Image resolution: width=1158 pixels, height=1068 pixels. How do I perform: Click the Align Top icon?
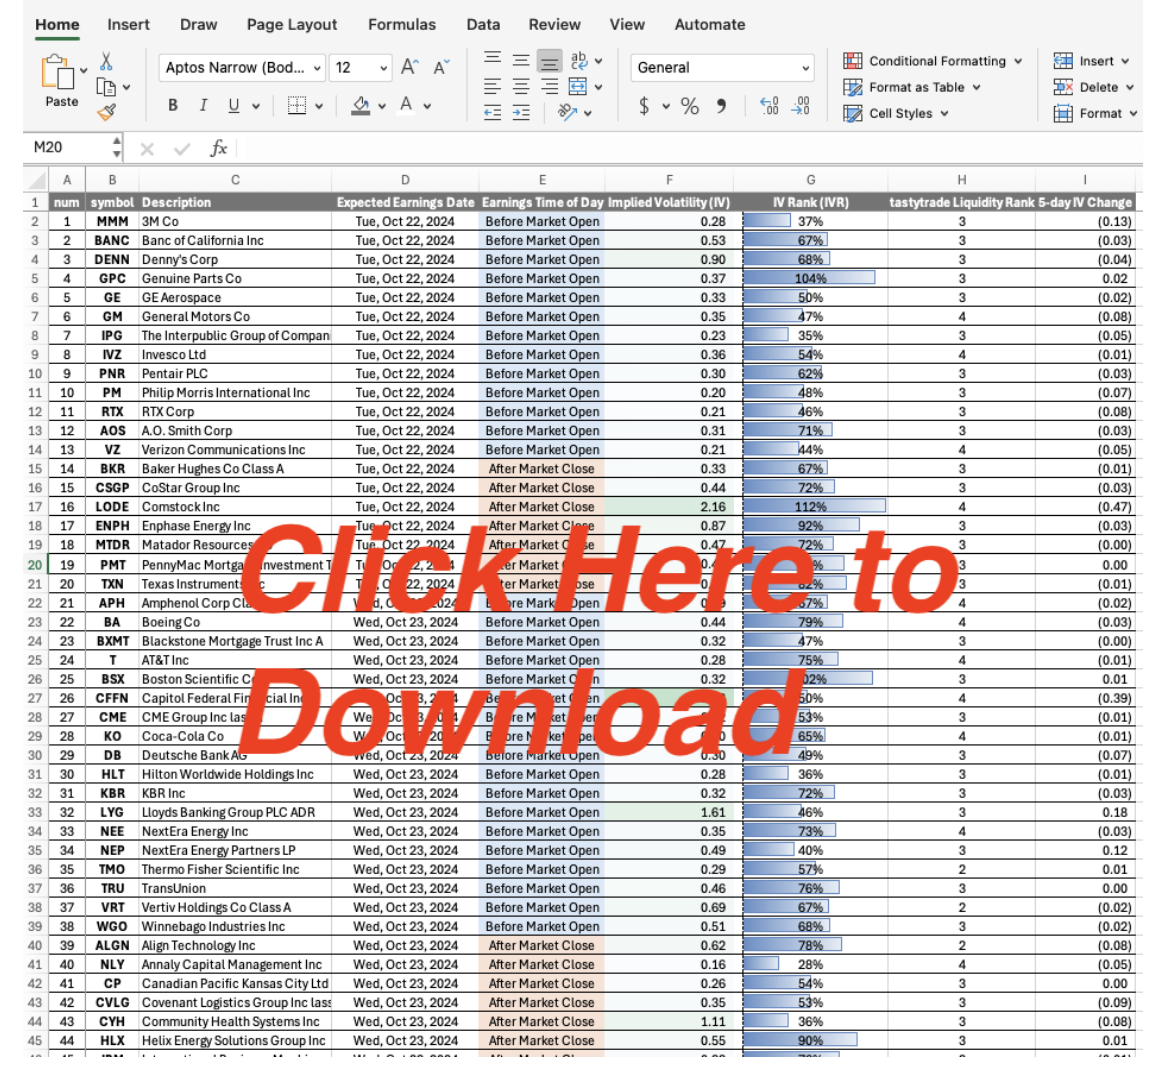pyautogui.click(x=493, y=60)
